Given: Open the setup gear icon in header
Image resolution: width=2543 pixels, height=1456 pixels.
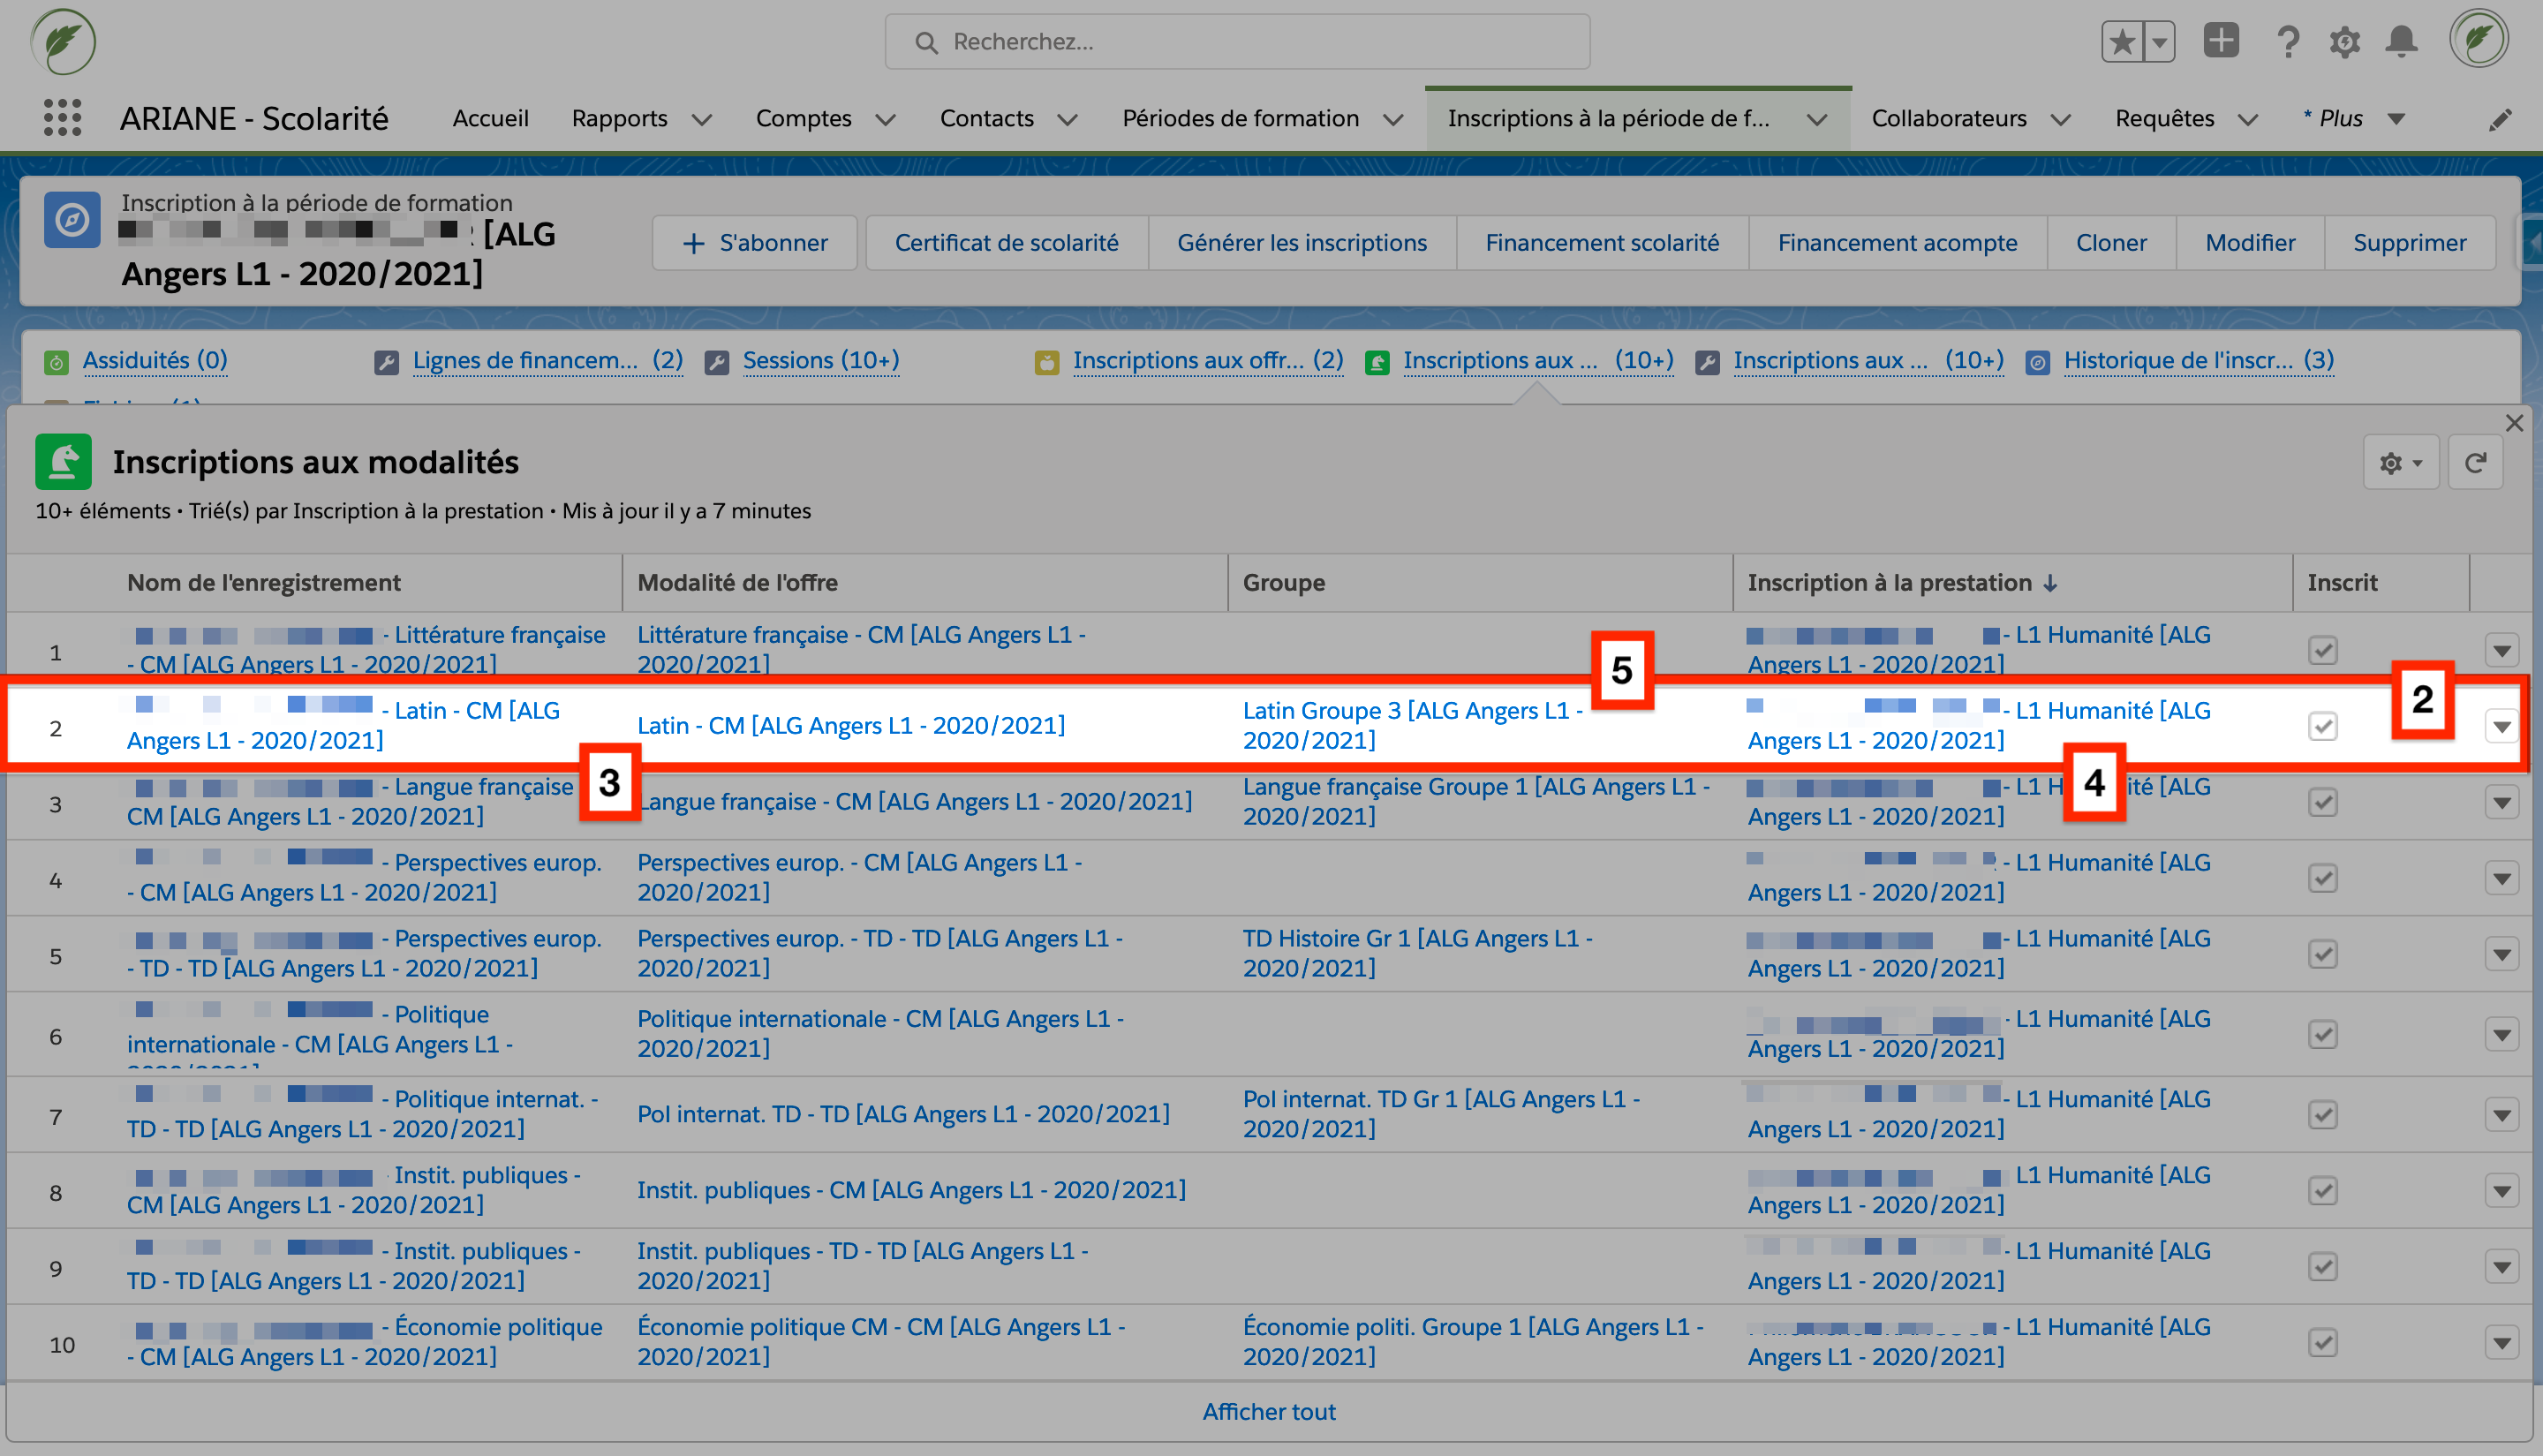Looking at the screenshot, I should click(x=2344, y=42).
